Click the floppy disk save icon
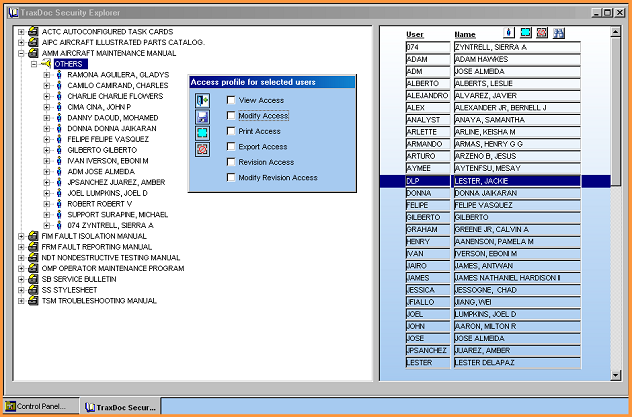 click(201, 117)
